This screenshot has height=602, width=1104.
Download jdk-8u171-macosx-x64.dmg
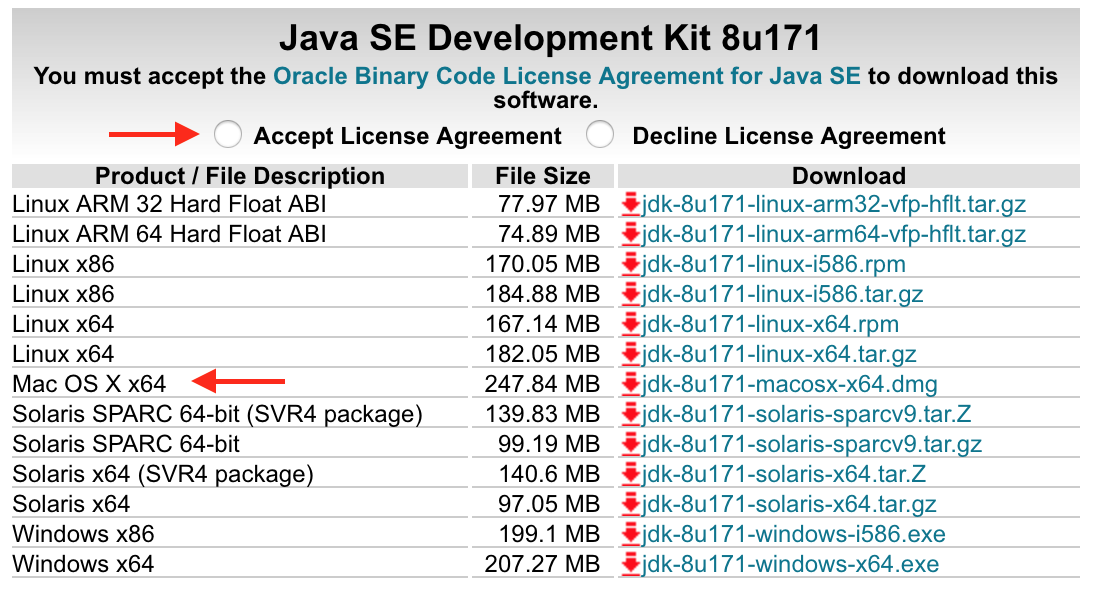(789, 384)
